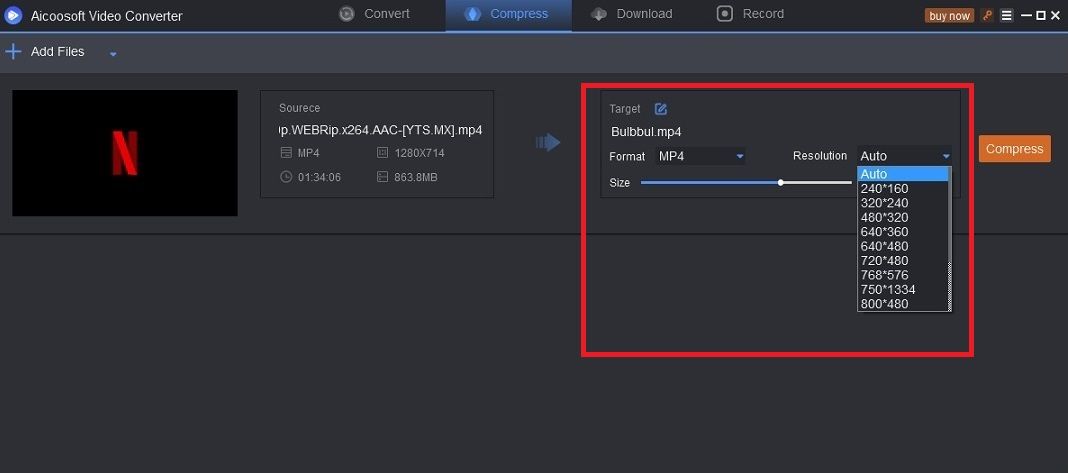Click the orange Compress button
The height and width of the screenshot is (473, 1068).
tap(1015, 149)
